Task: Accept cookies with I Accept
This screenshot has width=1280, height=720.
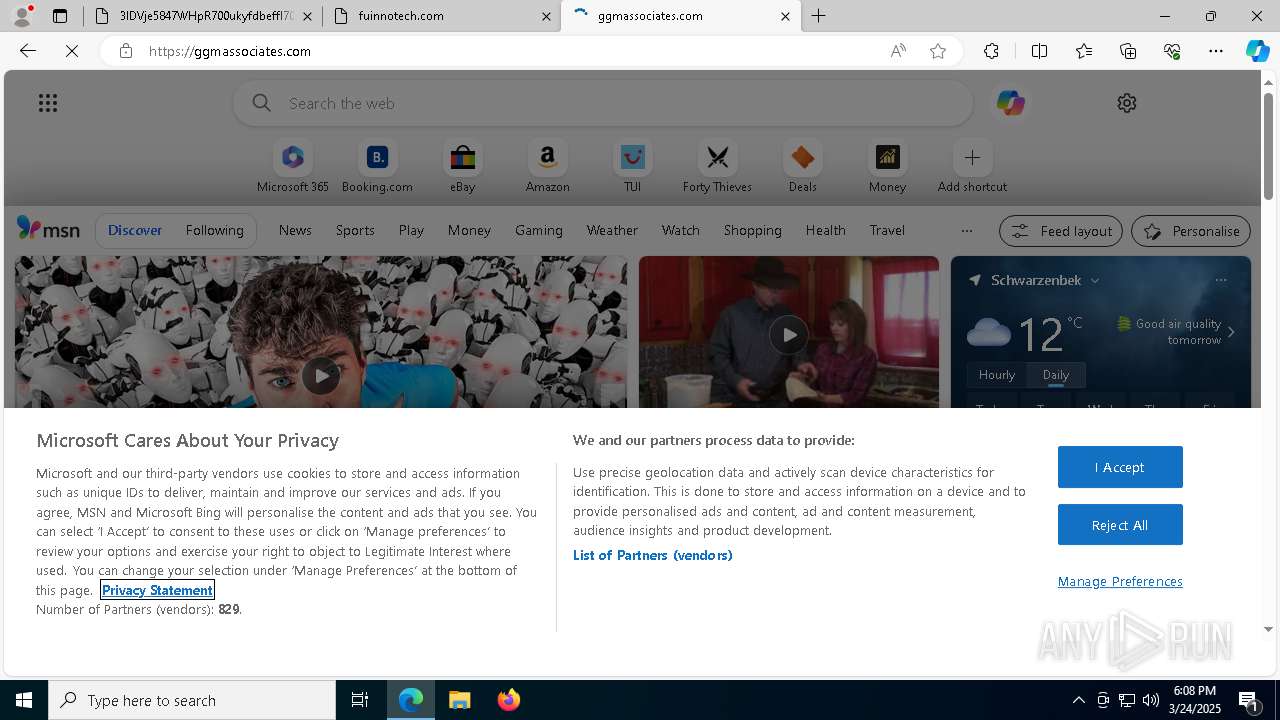Action: (x=1120, y=467)
